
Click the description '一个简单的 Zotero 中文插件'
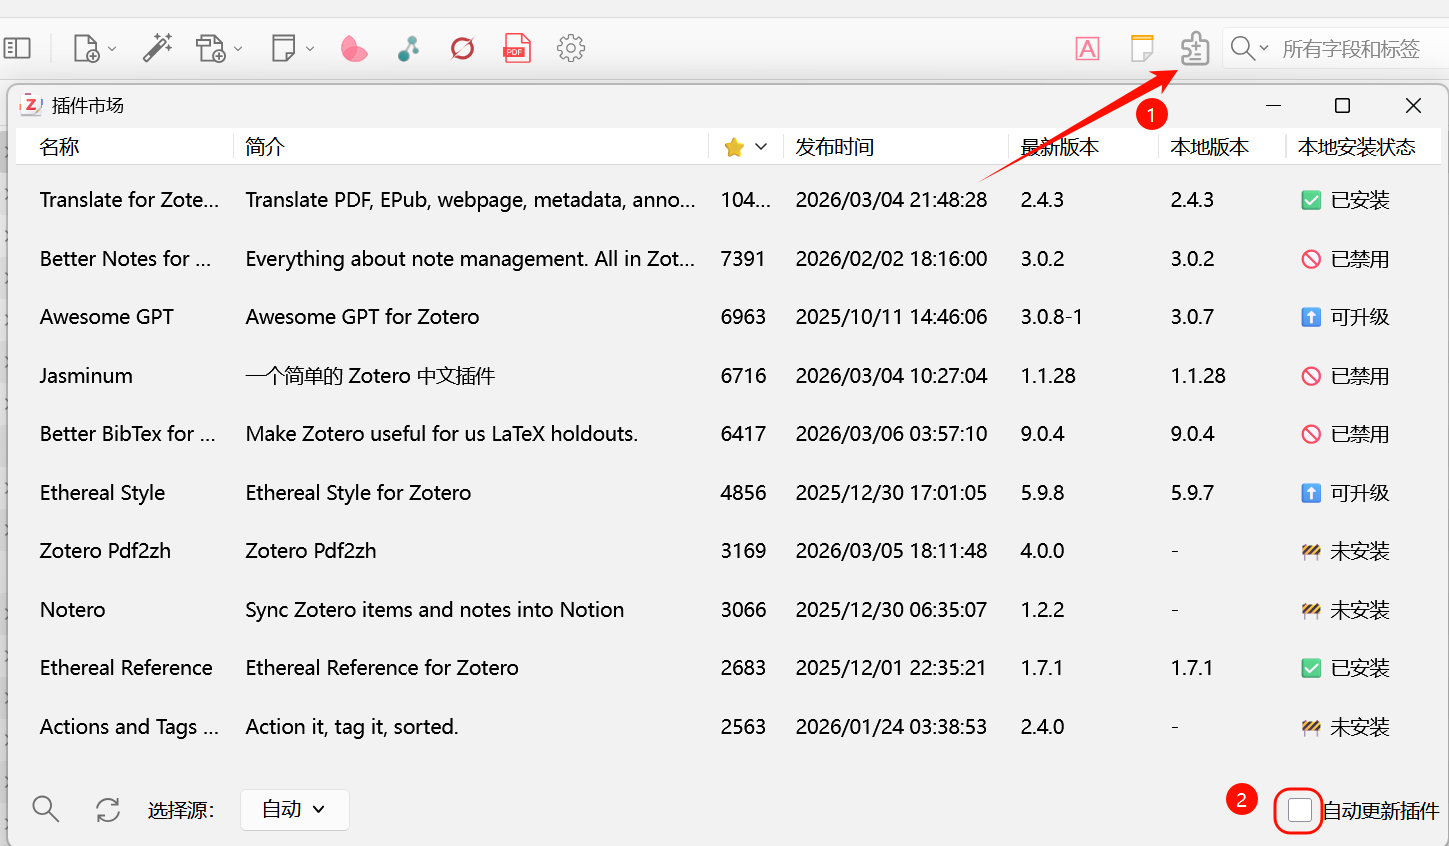[370, 376]
